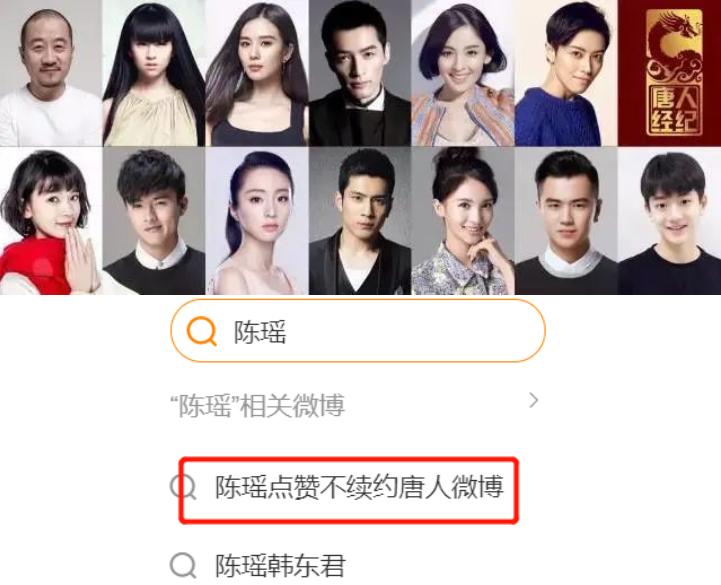721x585 pixels.
Task: Open portrait of woman with short bob and striped top
Action: [x=463, y=73]
